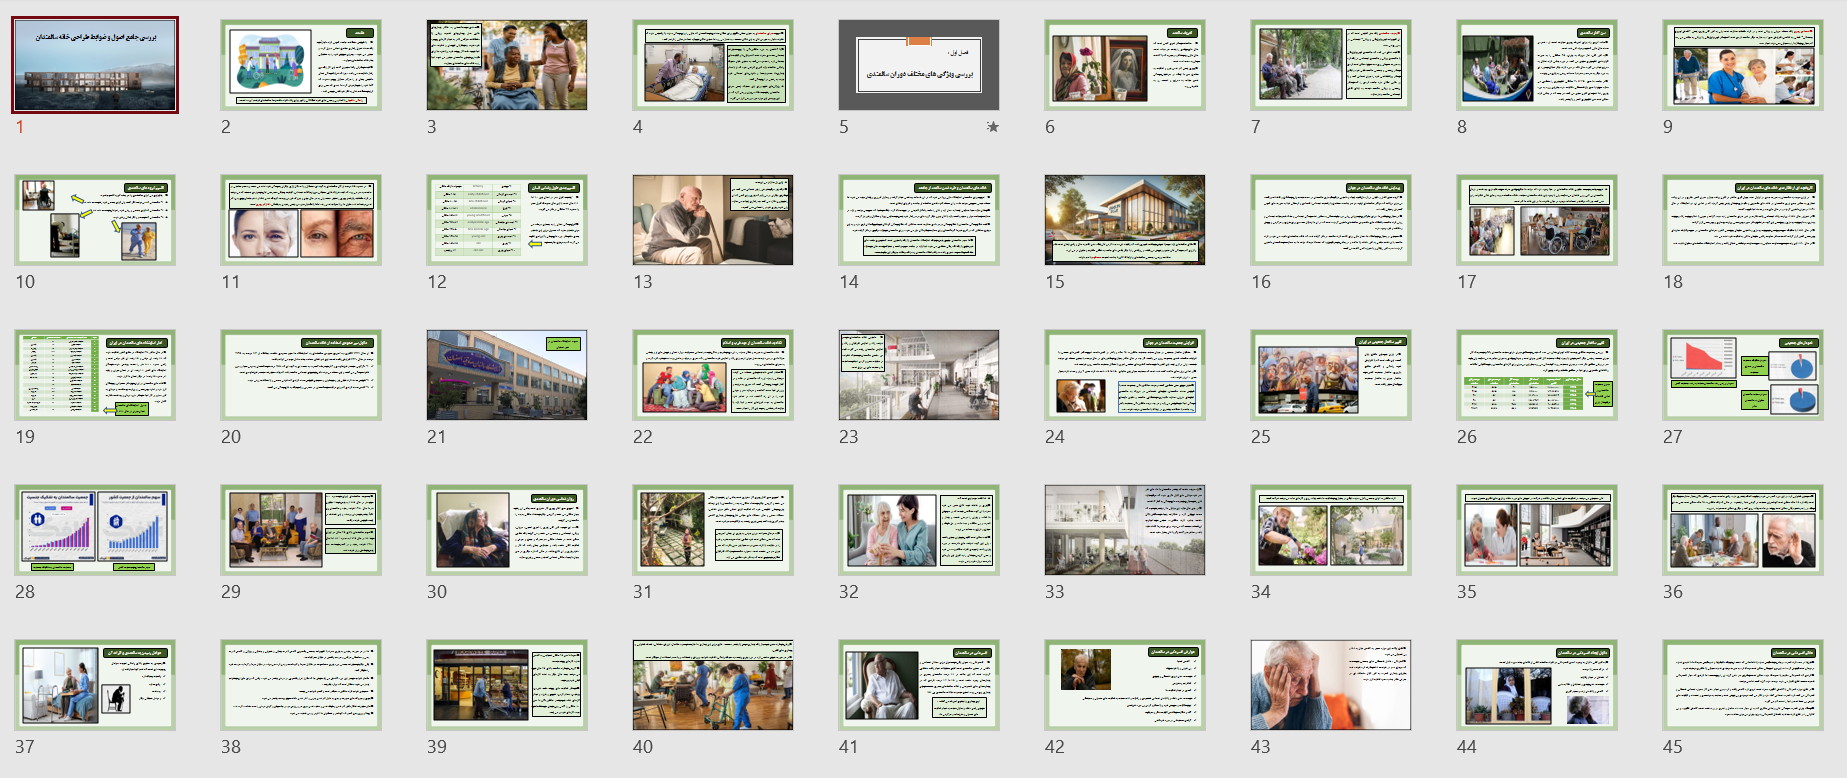Select slide 10 with the yellow arrows
This screenshot has width=1847, height=778.
click(x=95, y=220)
